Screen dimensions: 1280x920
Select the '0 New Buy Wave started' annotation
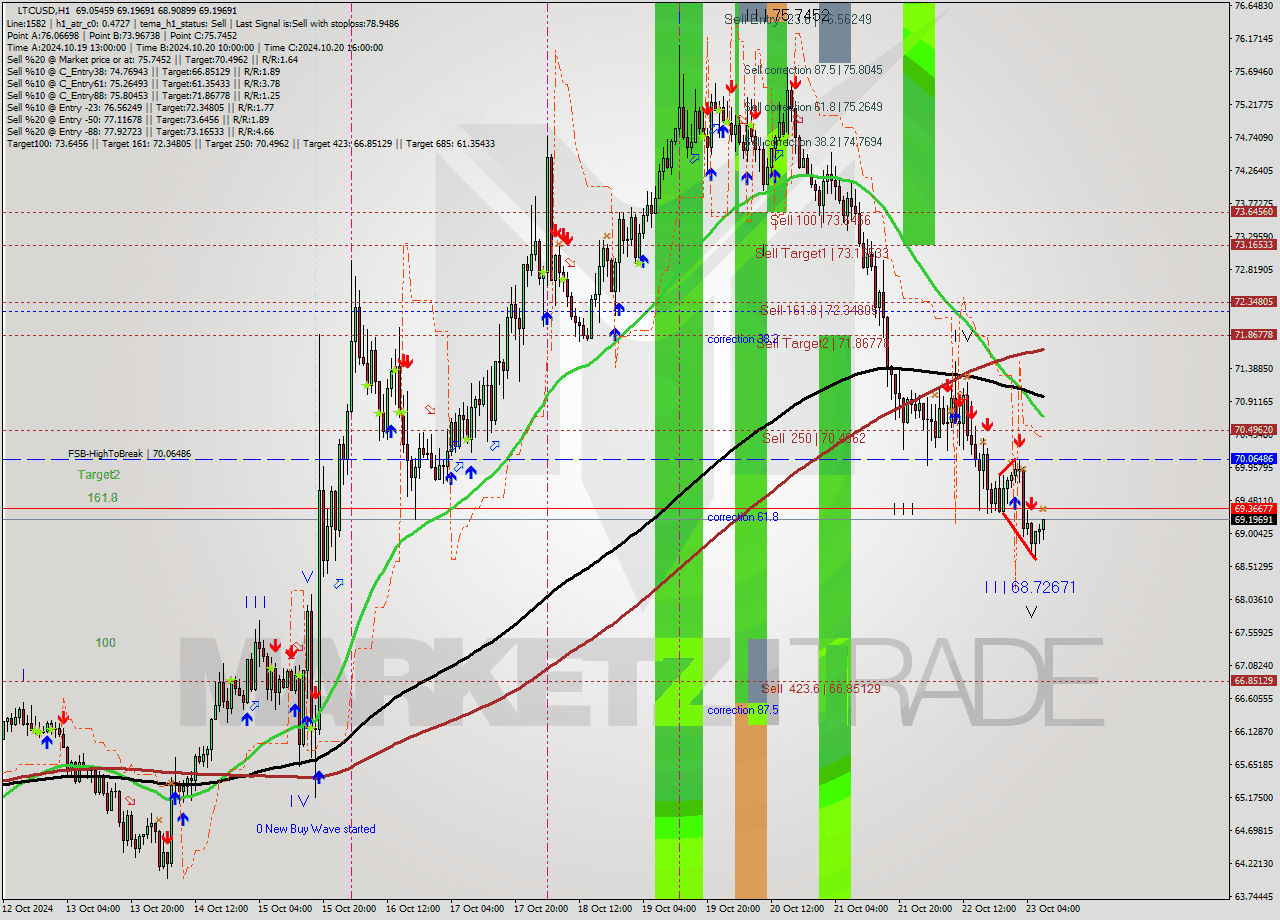click(316, 829)
